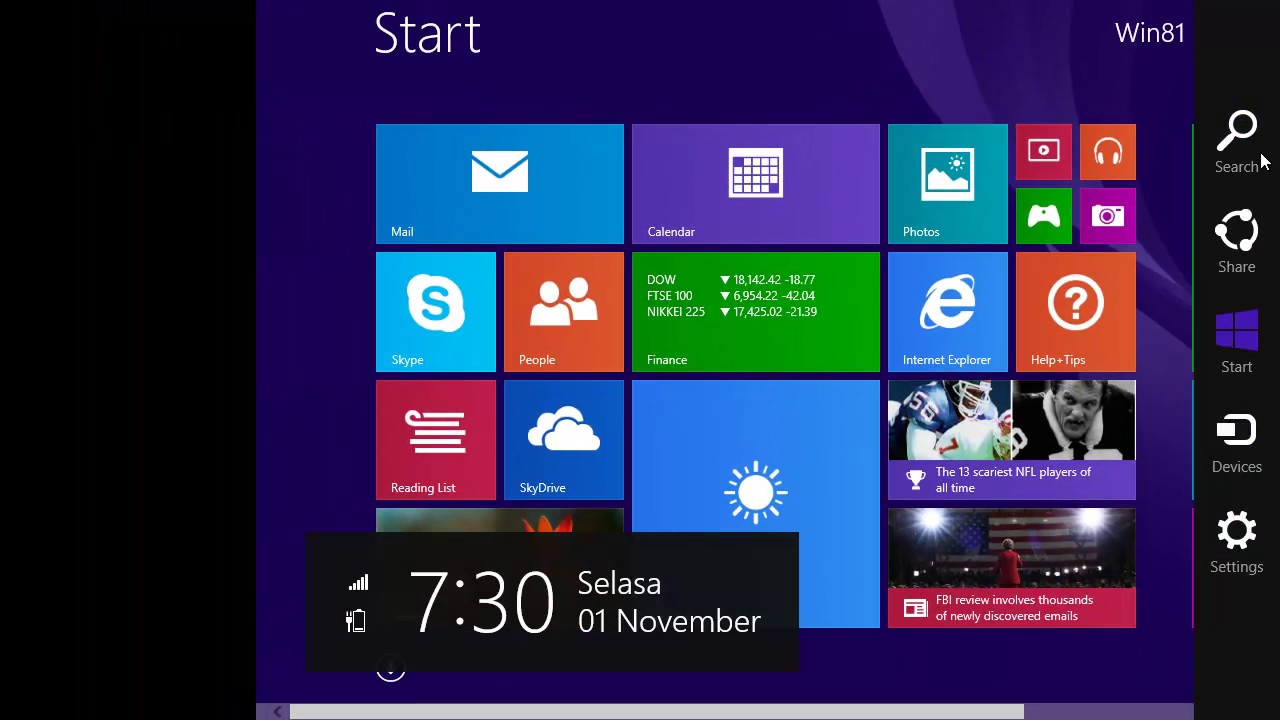This screenshot has width=1280, height=720.
Task: Click the '01 November' date text
Action: [669, 621]
